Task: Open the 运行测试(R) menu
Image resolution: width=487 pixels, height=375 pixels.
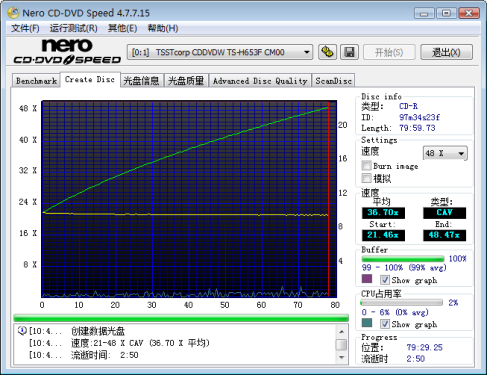Action: 74,28
